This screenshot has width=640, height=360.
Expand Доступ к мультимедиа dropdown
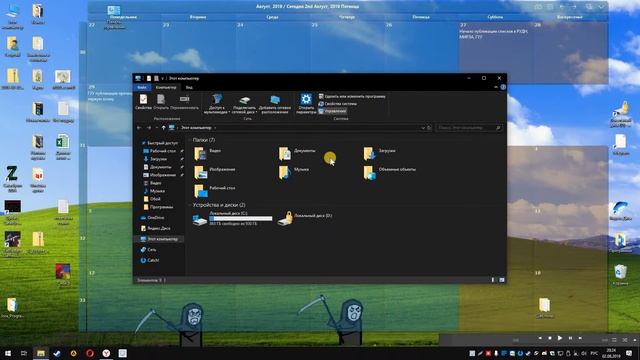pyautogui.click(x=217, y=104)
